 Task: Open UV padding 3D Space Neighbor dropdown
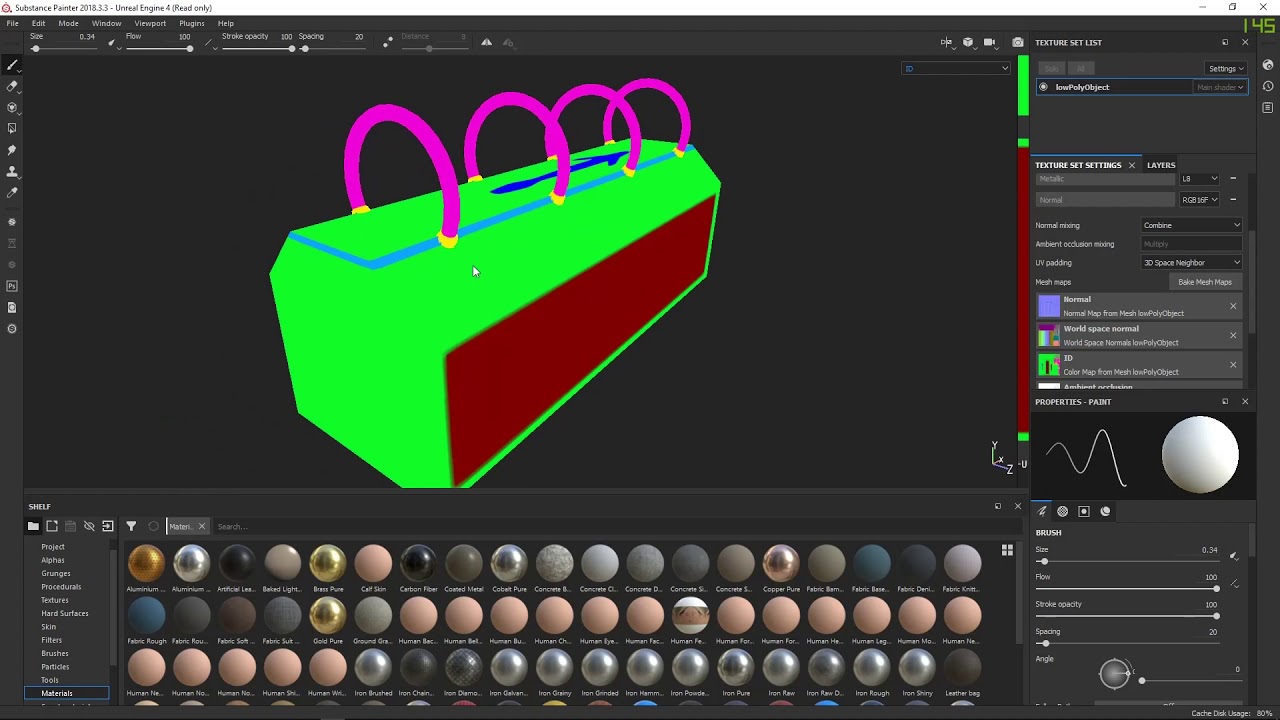(x=1192, y=263)
